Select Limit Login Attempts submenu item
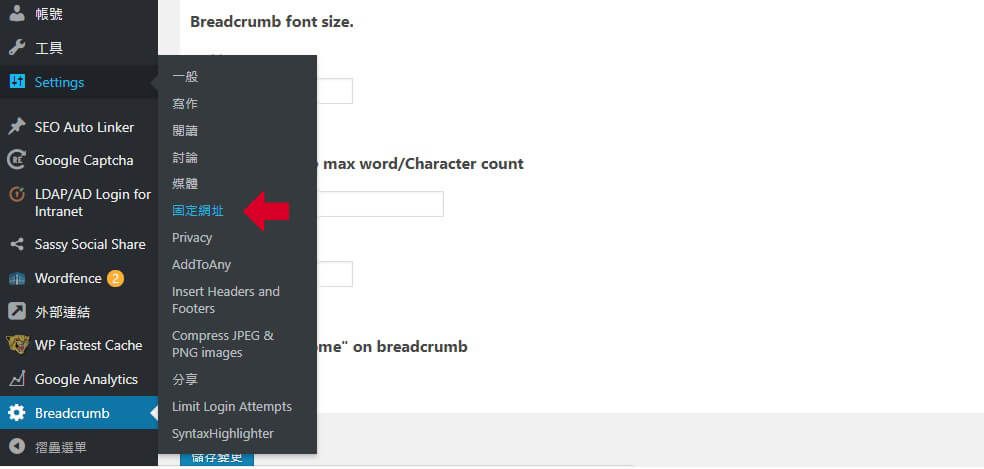 click(232, 406)
